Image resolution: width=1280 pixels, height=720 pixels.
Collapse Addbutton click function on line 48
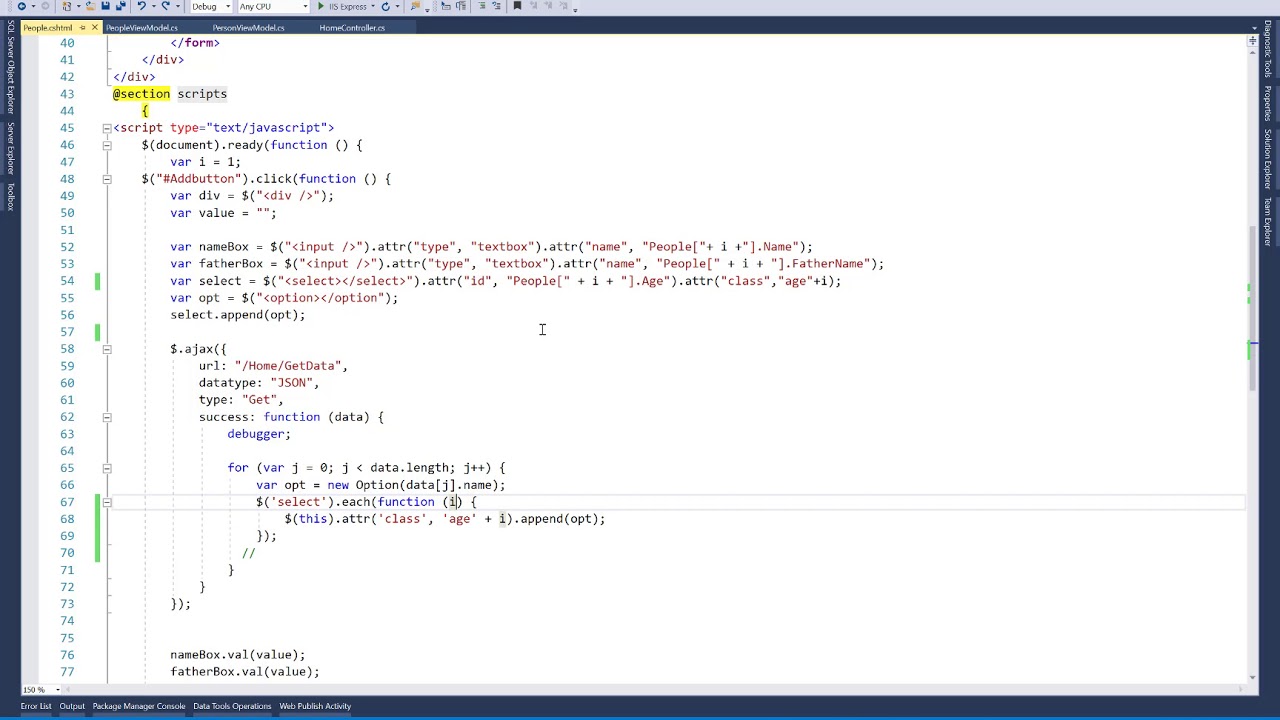[106, 179]
